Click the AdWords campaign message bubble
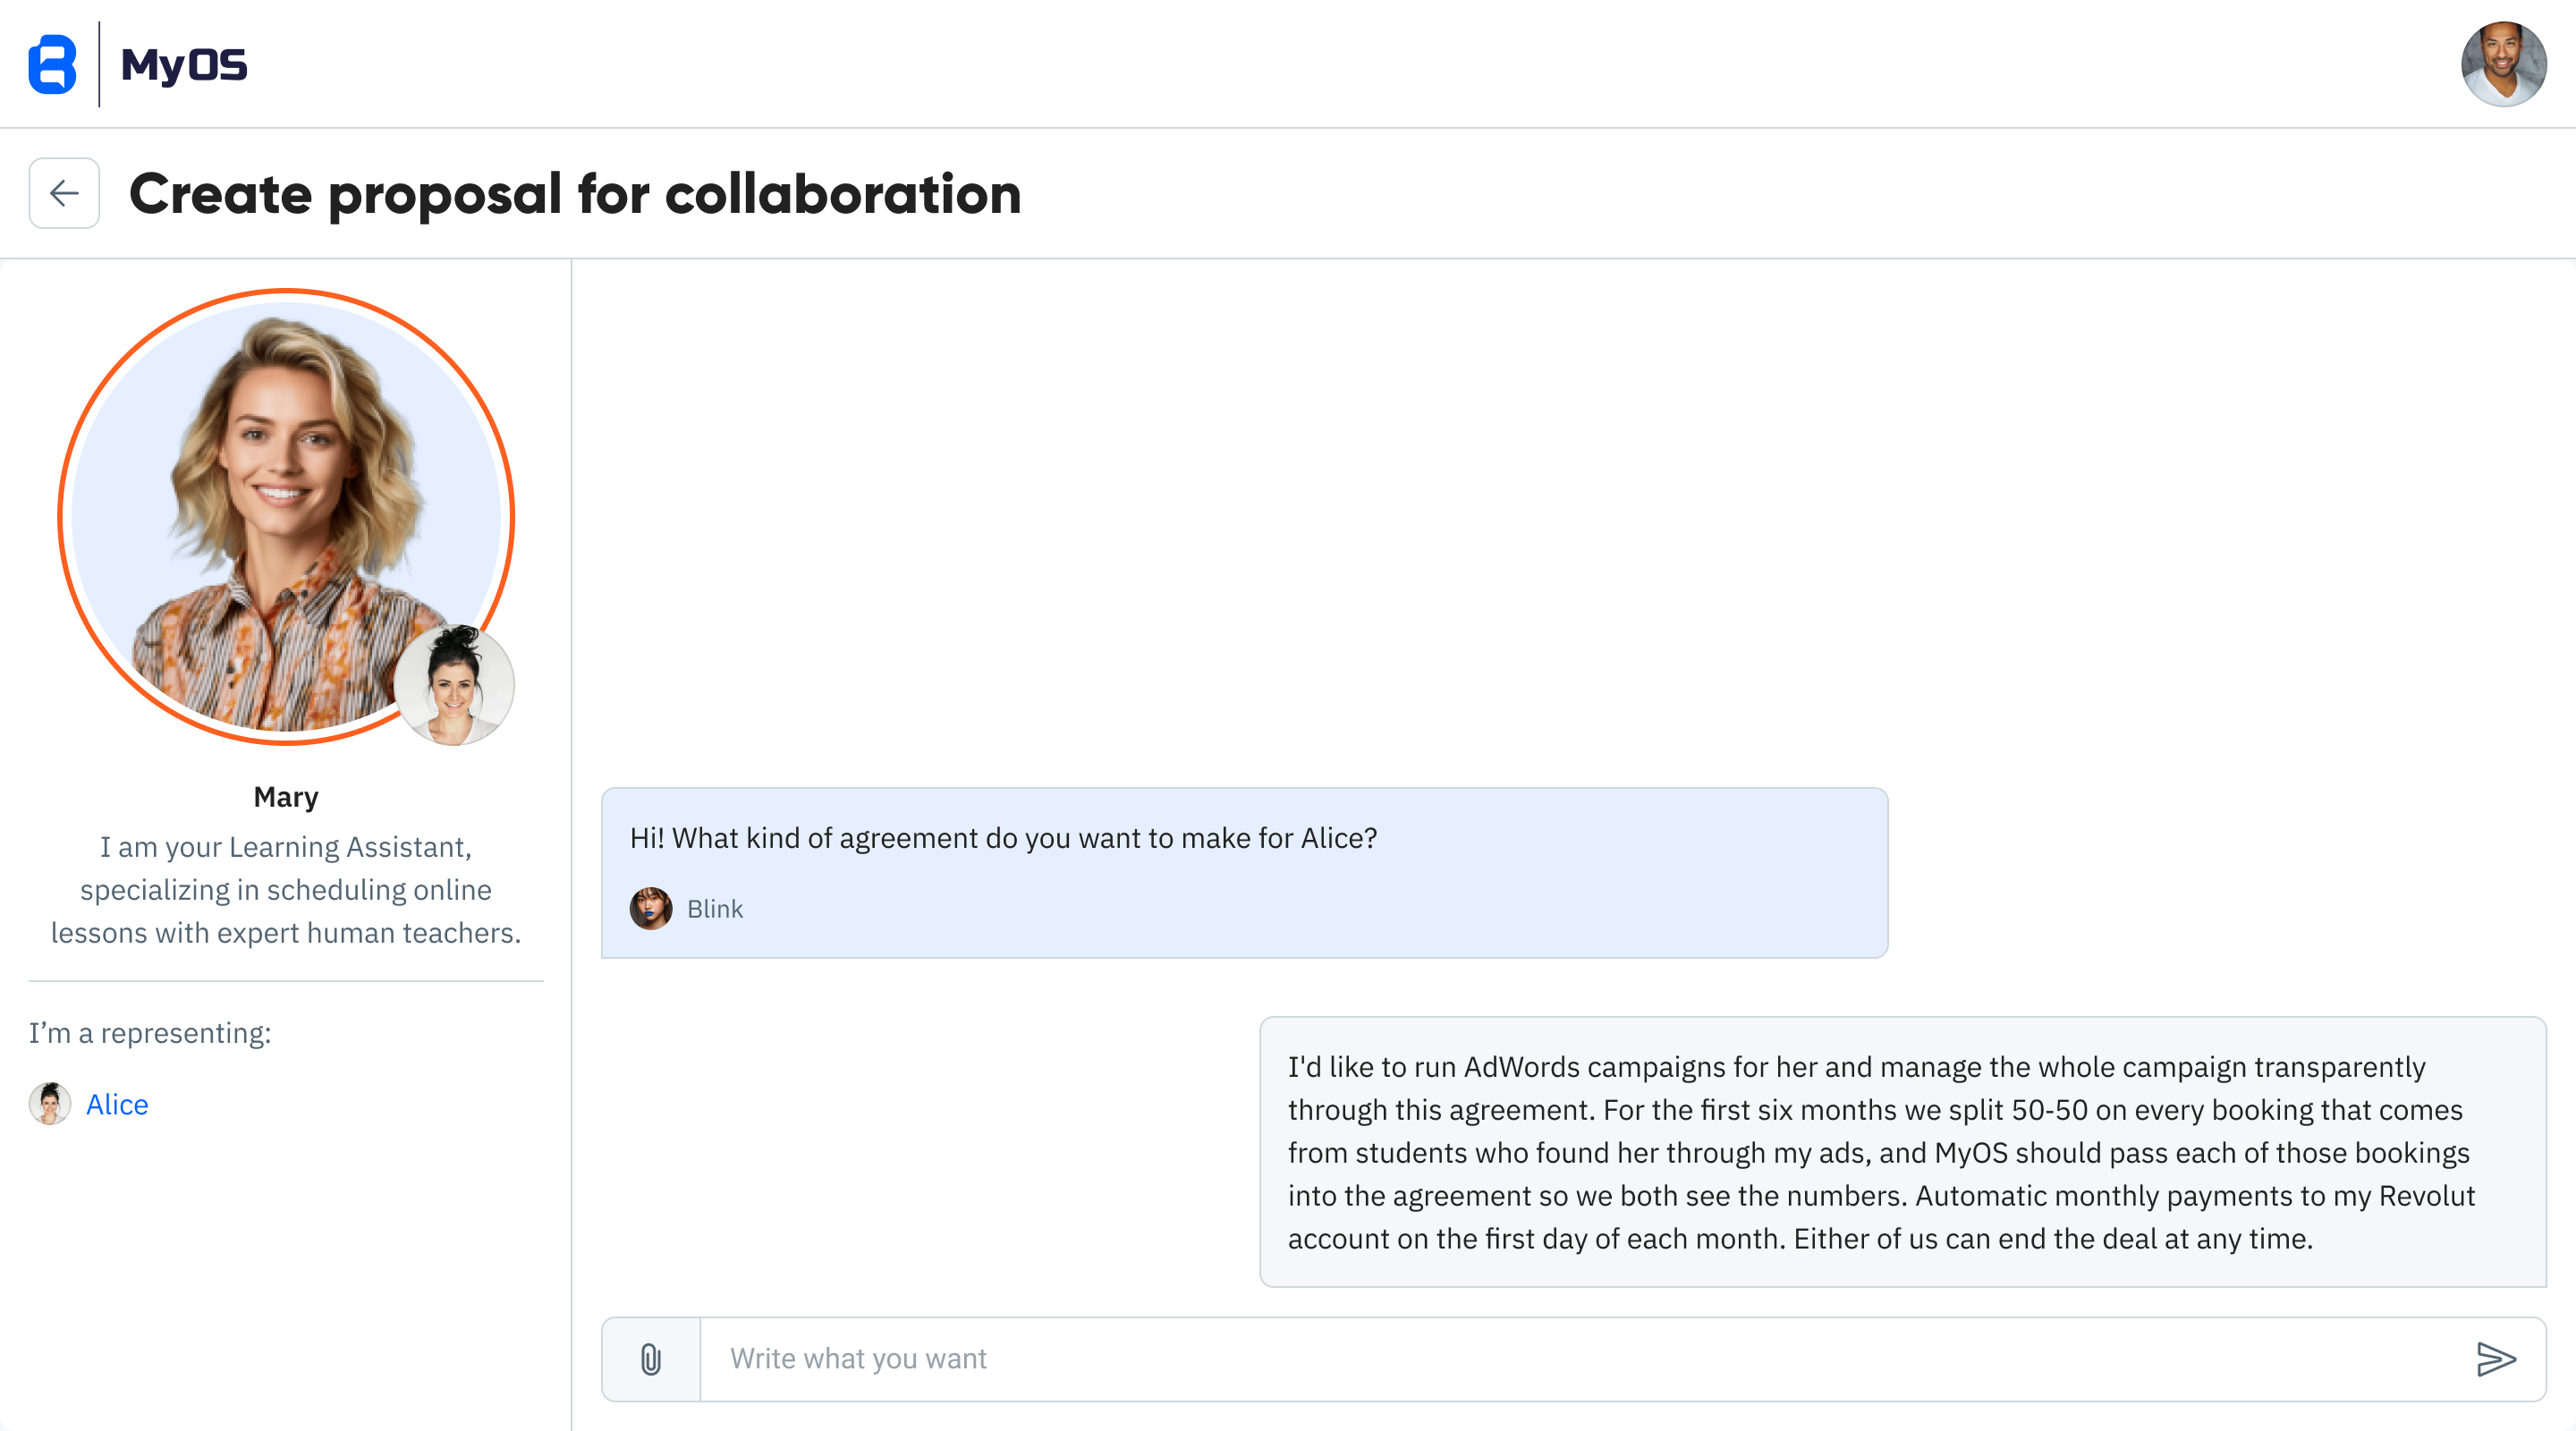Viewport: 2576px width, 1431px height. pyautogui.click(x=1902, y=1152)
